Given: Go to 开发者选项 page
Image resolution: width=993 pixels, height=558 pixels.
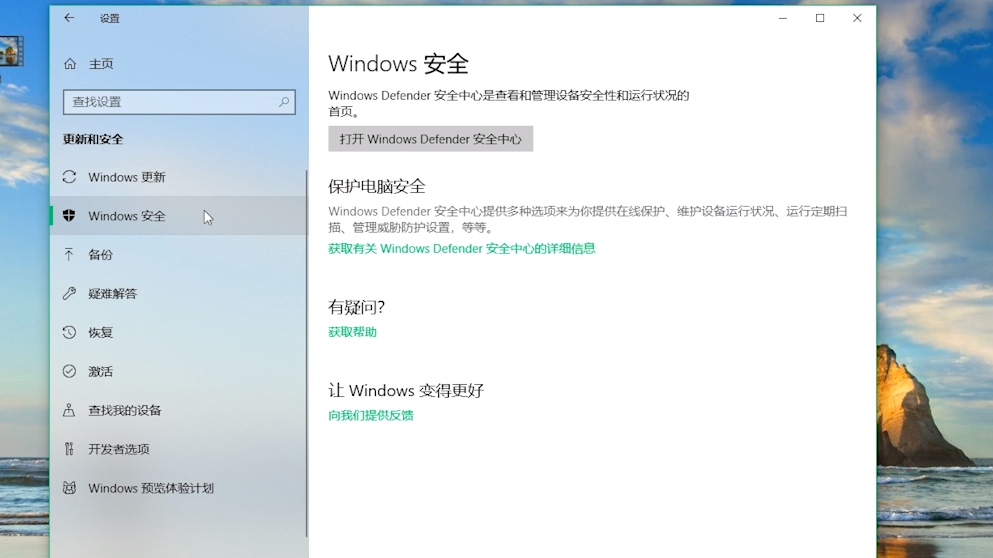Looking at the screenshot, I should coord(179,449).
